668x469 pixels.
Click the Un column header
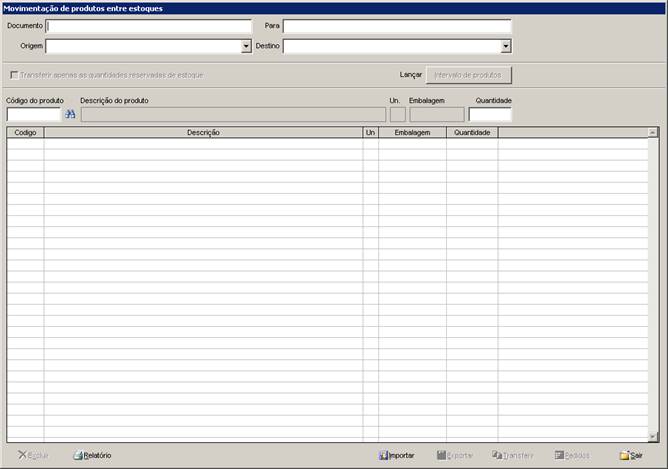click(x=370, y=132)
